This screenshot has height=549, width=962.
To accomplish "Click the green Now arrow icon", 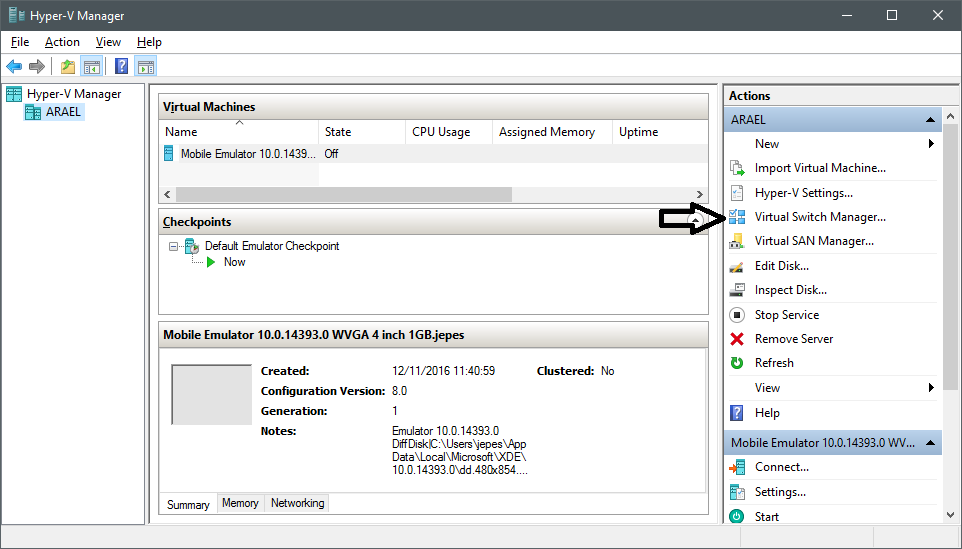I will click(211, 262).
